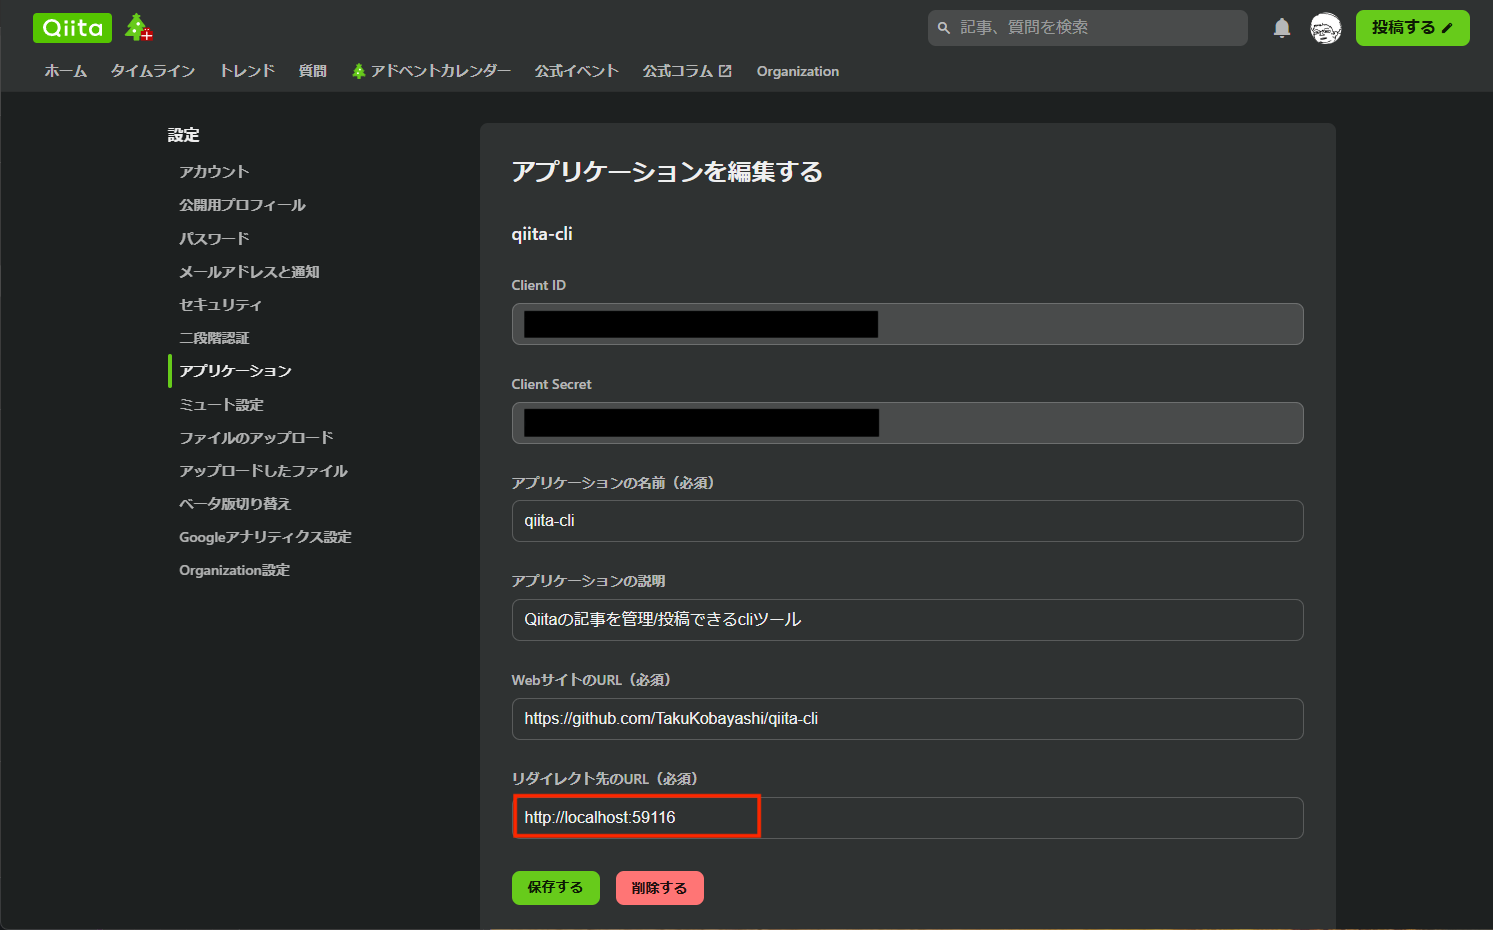Viewport: 1493px width, 930px height.
Task: Click the Client Secret field
Action: tap(907, 423)
